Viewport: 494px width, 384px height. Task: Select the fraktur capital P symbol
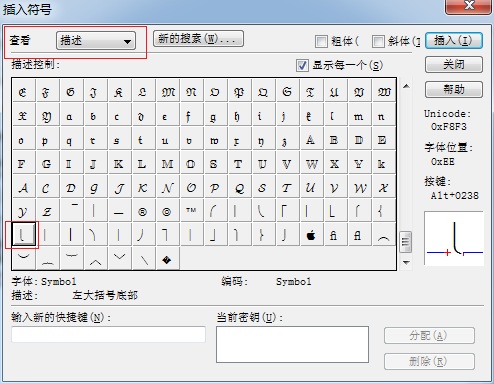tap(239, 92)
